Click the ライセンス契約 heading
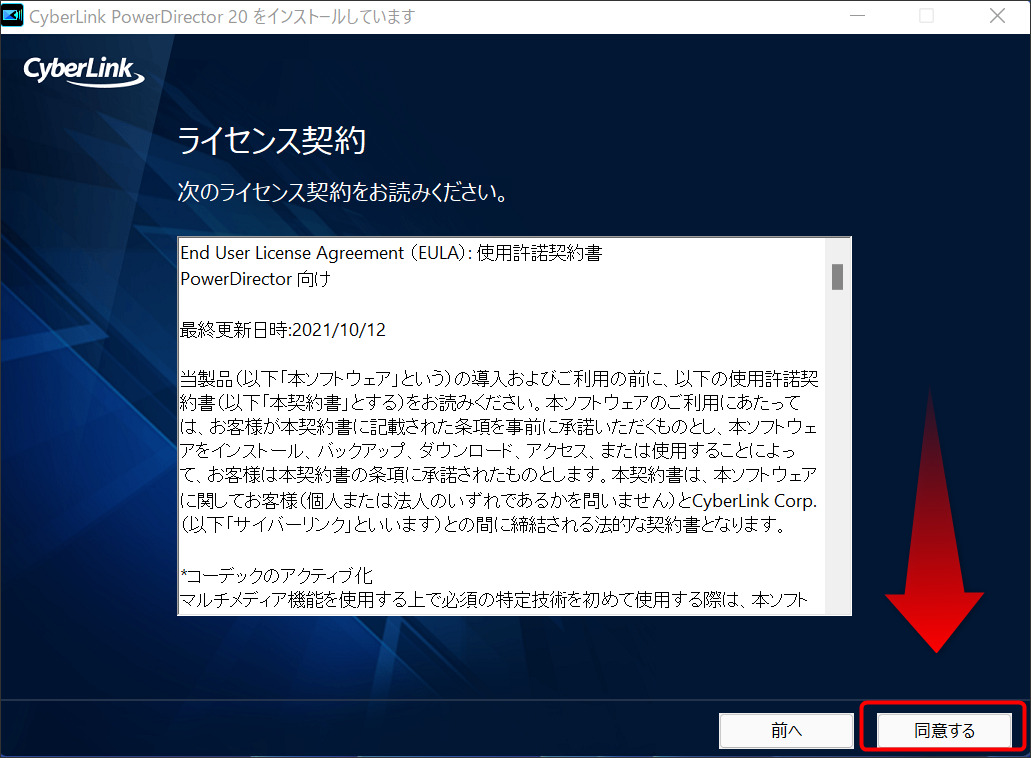Screen dimensions: 1031x758 272,140
